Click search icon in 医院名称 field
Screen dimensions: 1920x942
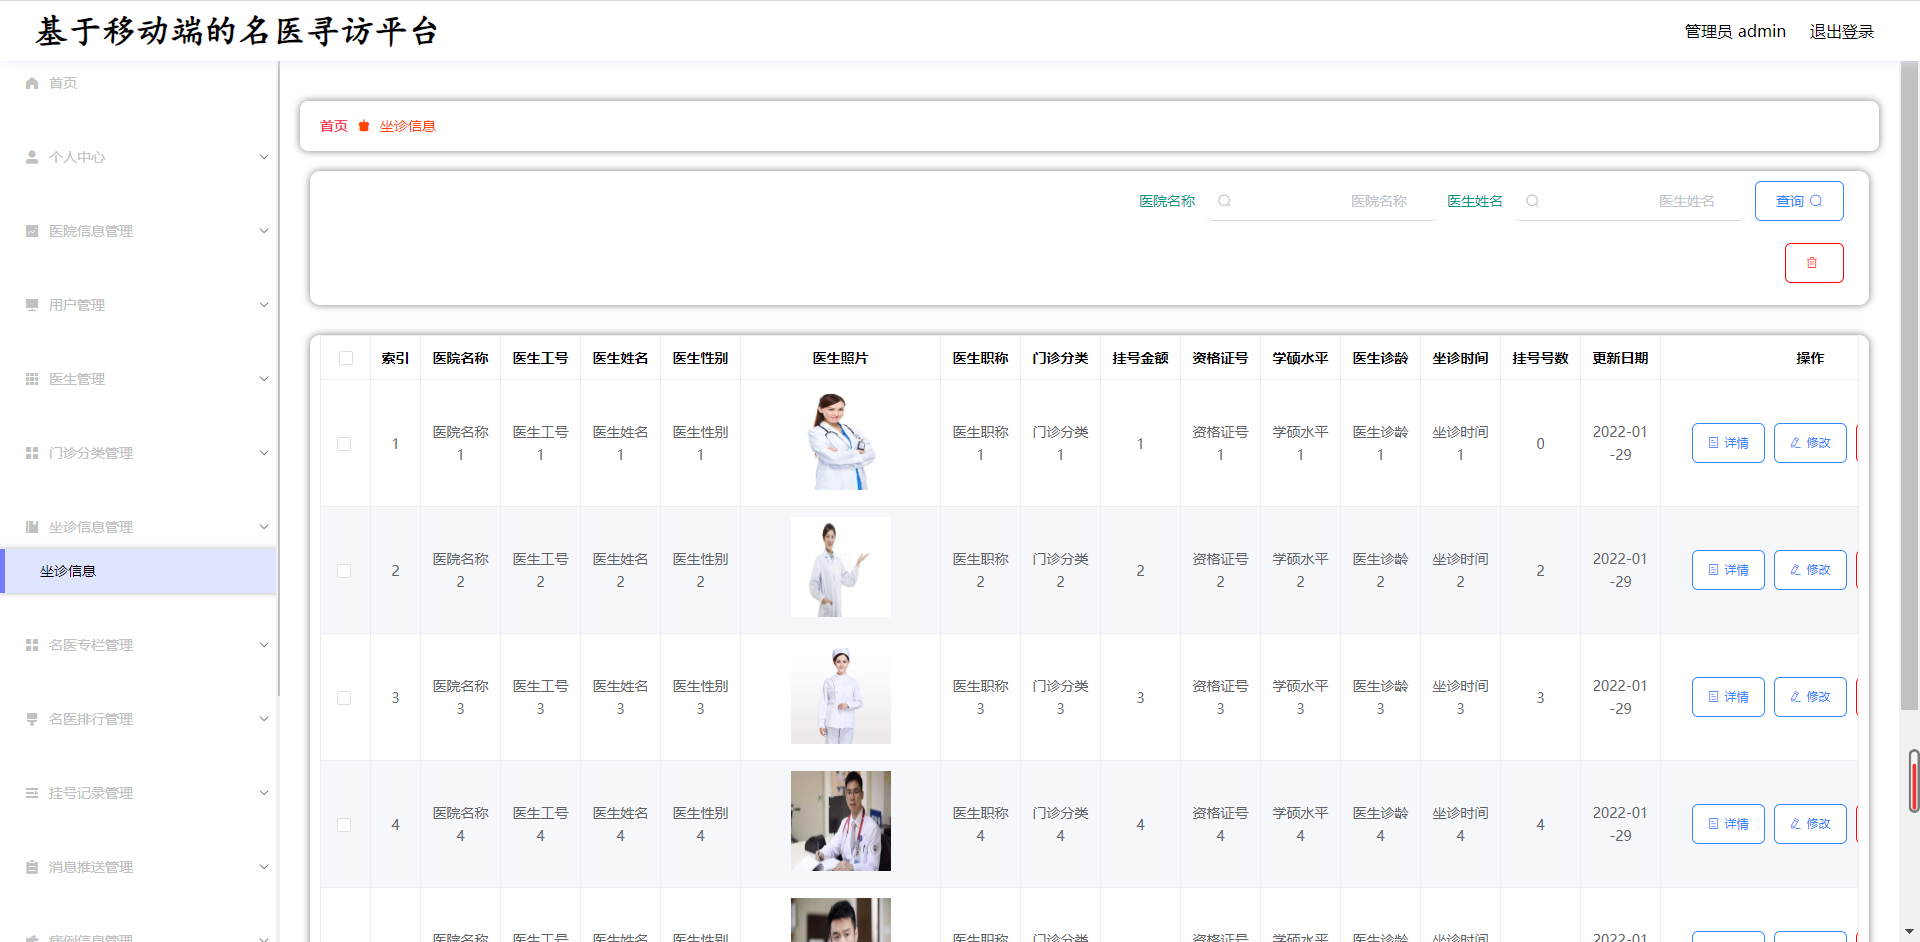1224,201
